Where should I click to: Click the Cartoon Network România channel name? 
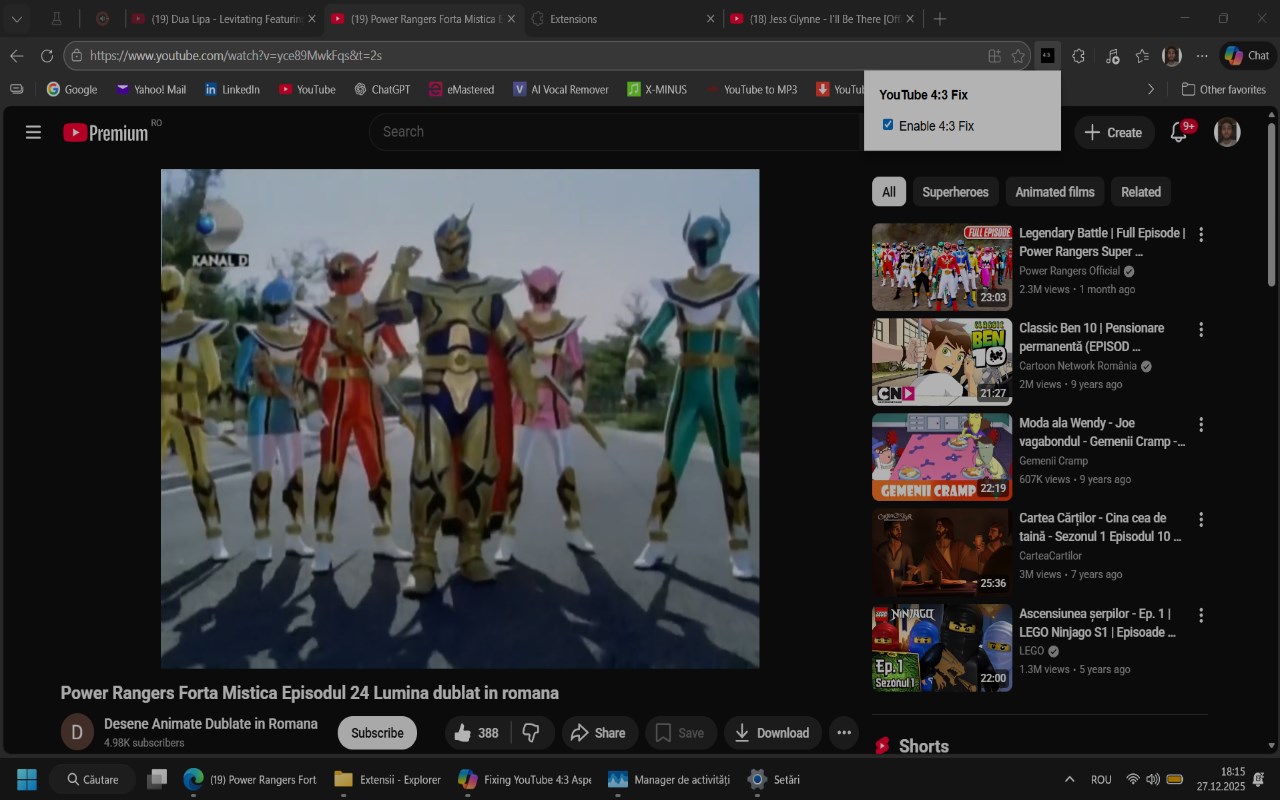[x=1078, y=366]
